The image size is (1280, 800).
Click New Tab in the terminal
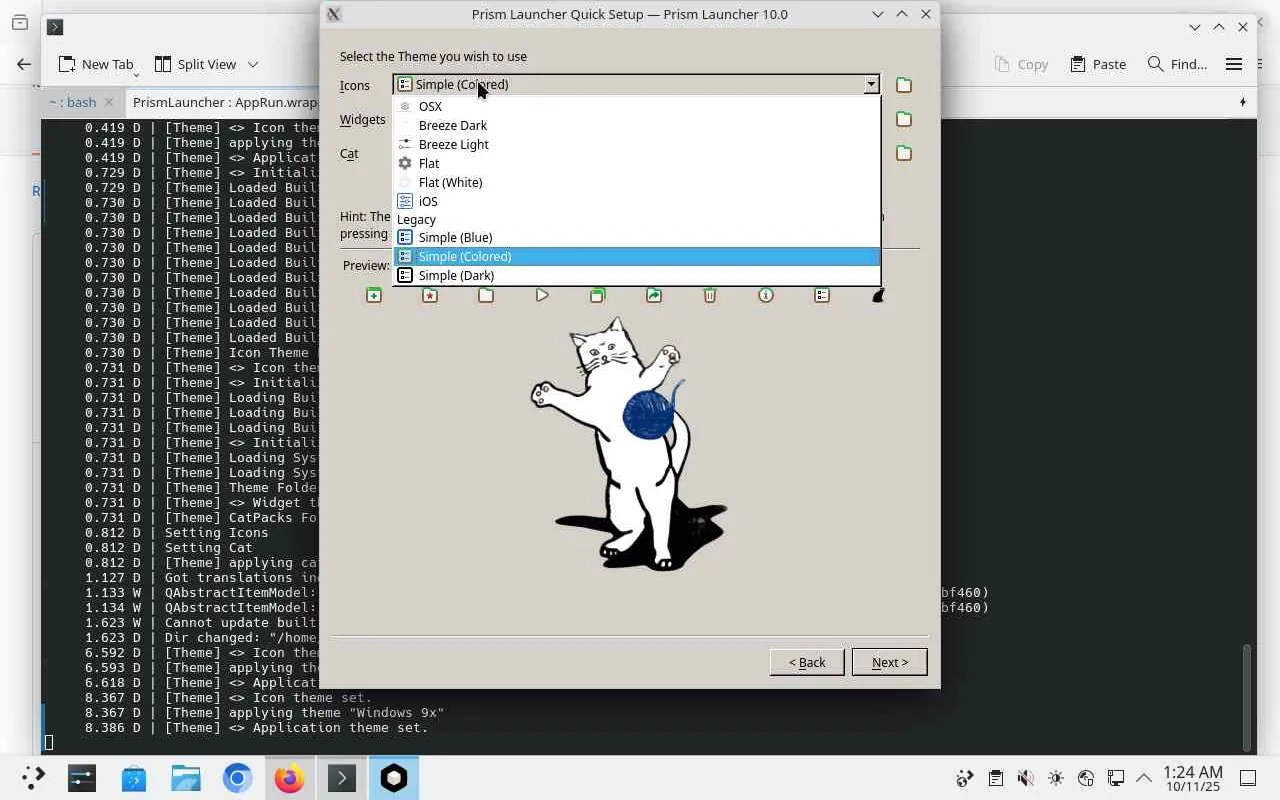click(96, 64)
